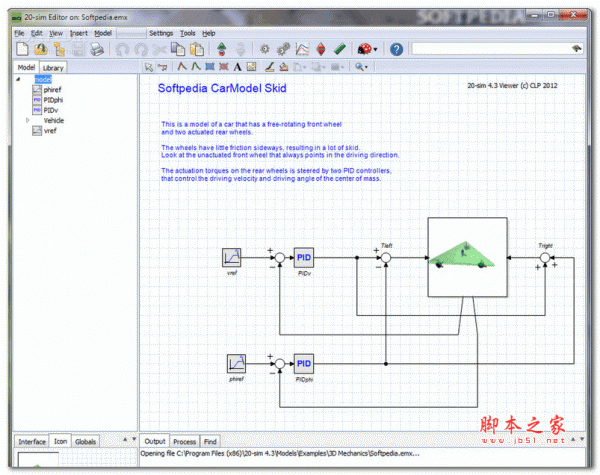Switch to the Interface tab
Screen dimensions: 600x475
32,441
